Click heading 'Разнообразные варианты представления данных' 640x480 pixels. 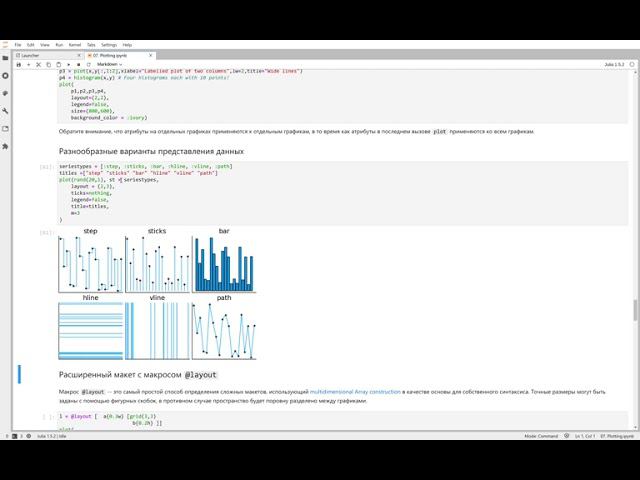(151, 151)
